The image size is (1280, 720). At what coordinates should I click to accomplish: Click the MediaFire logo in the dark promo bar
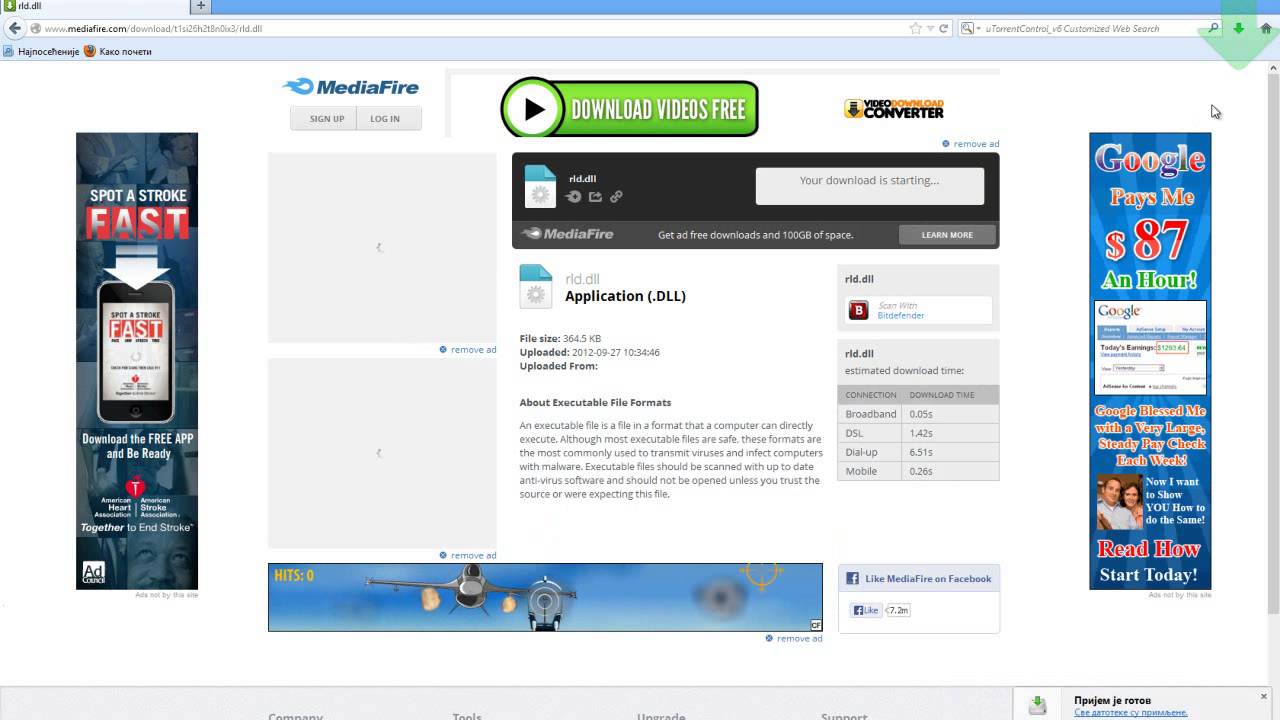(567, 234)
